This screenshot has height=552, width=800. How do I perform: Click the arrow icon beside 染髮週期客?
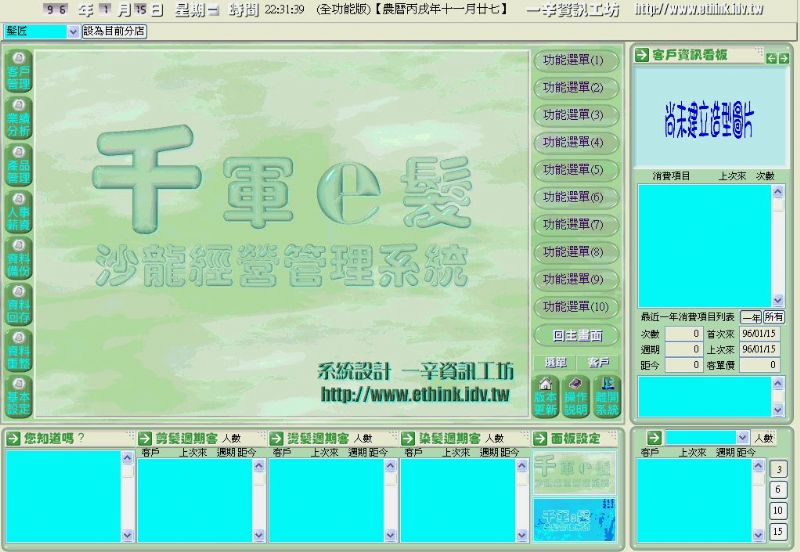[x=408, y=438]
